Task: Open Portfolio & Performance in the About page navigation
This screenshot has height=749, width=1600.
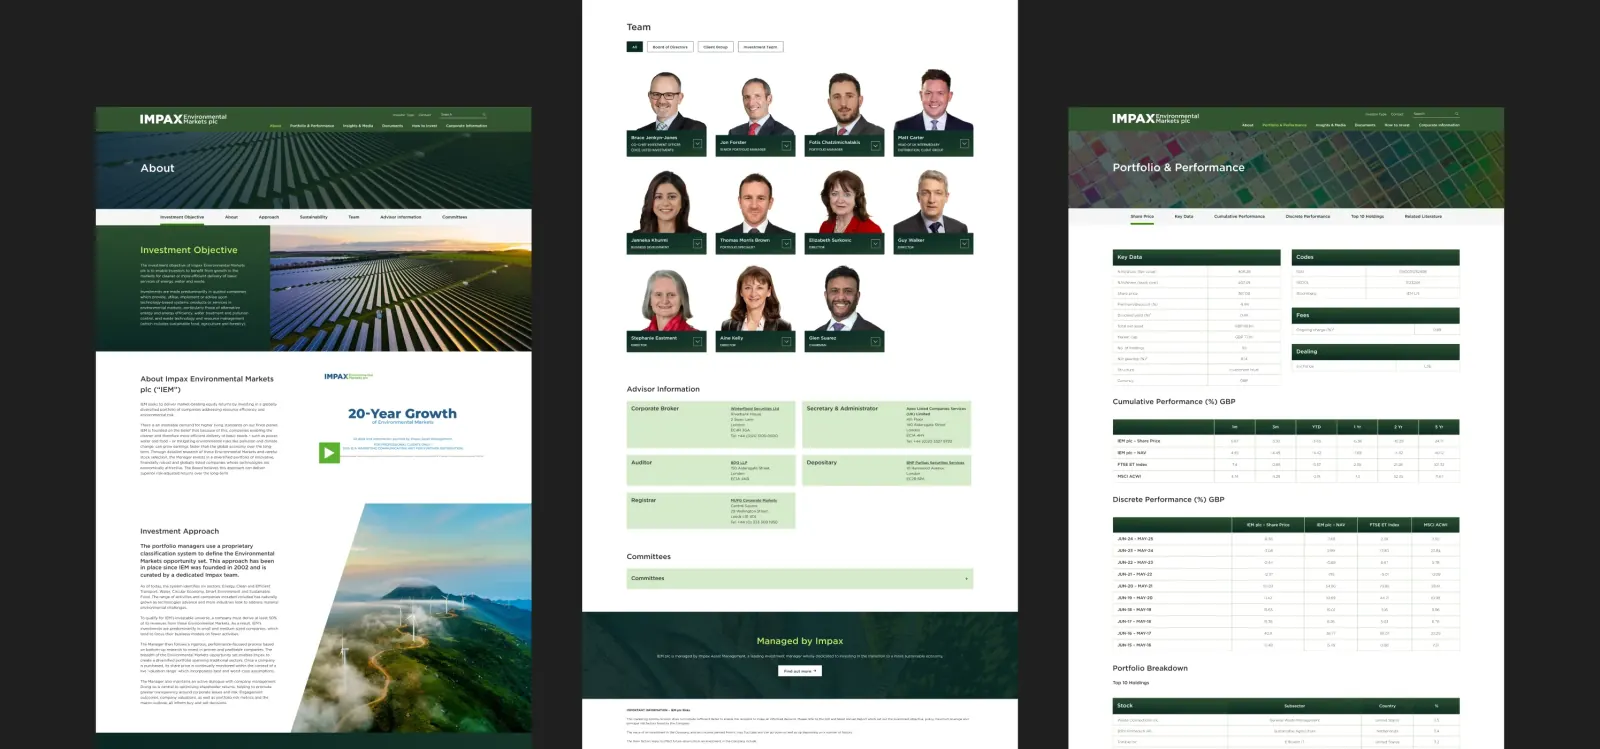Action: pos(312,126)
